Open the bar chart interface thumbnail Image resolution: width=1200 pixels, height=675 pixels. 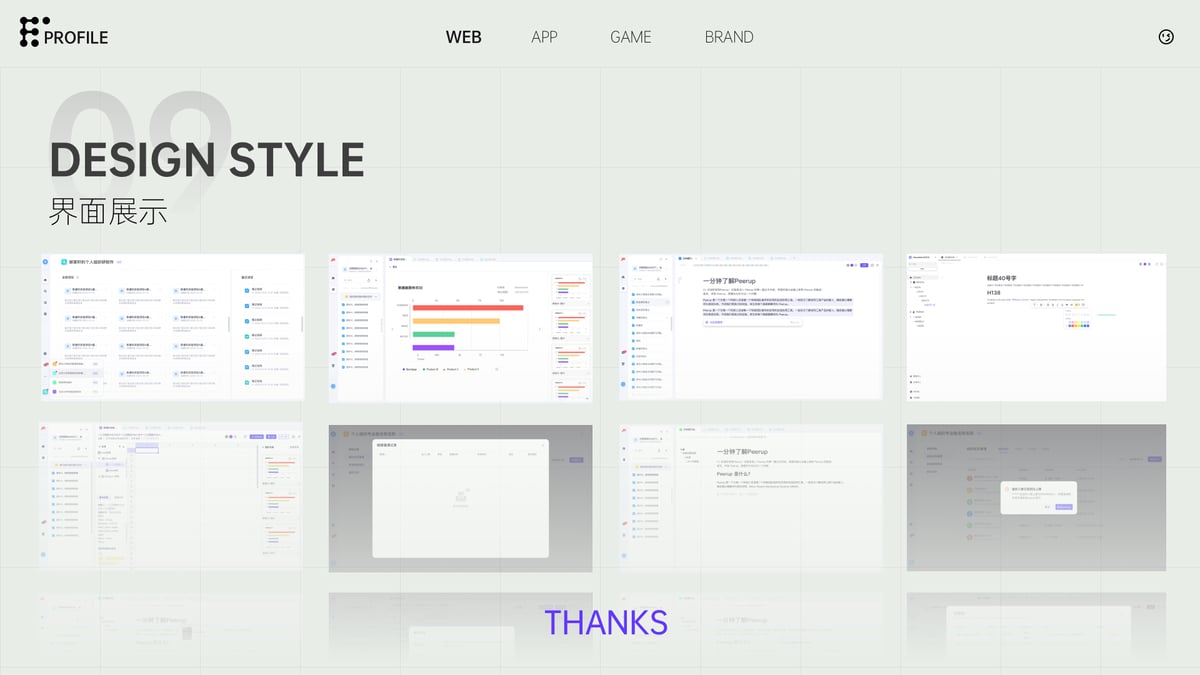(460, 327)
